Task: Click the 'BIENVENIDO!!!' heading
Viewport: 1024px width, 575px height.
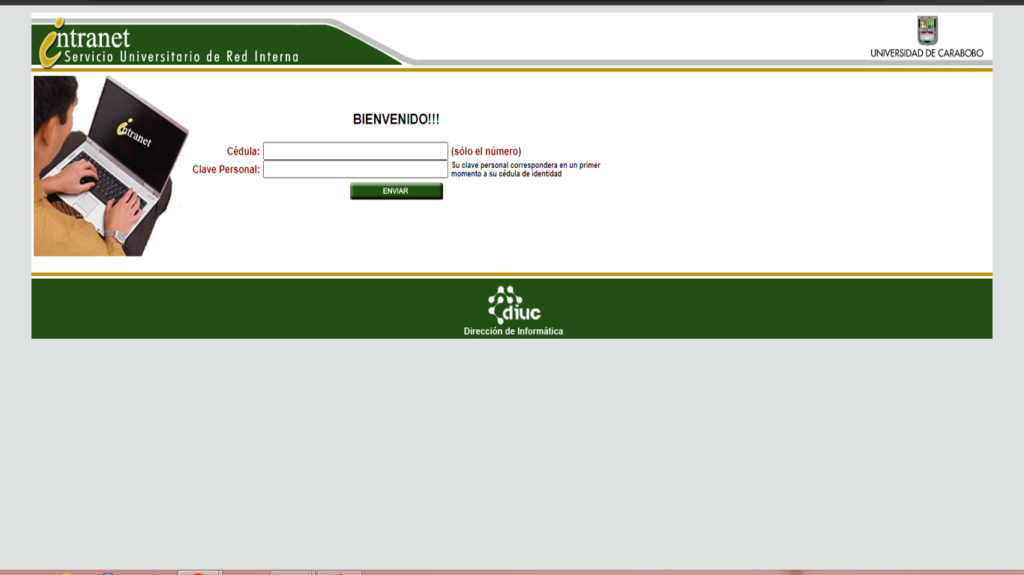Action: 396,120
